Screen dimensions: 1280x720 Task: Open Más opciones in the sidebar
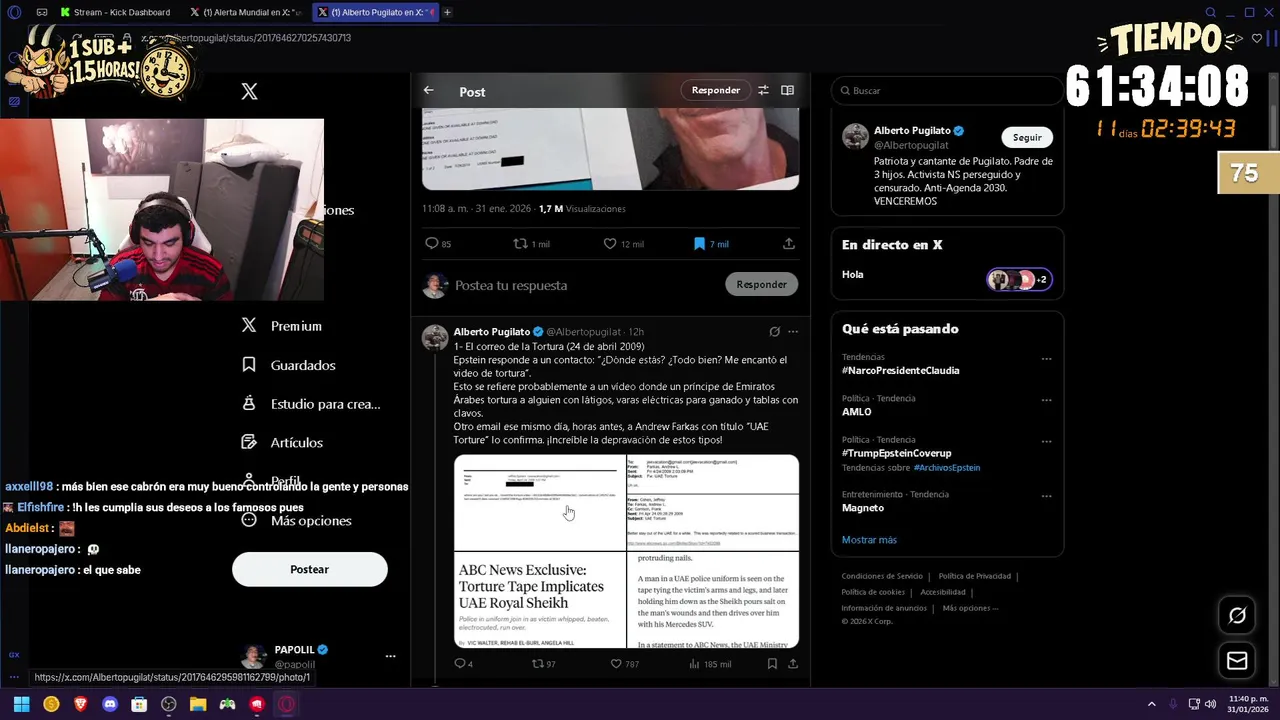tap(297, 521)
